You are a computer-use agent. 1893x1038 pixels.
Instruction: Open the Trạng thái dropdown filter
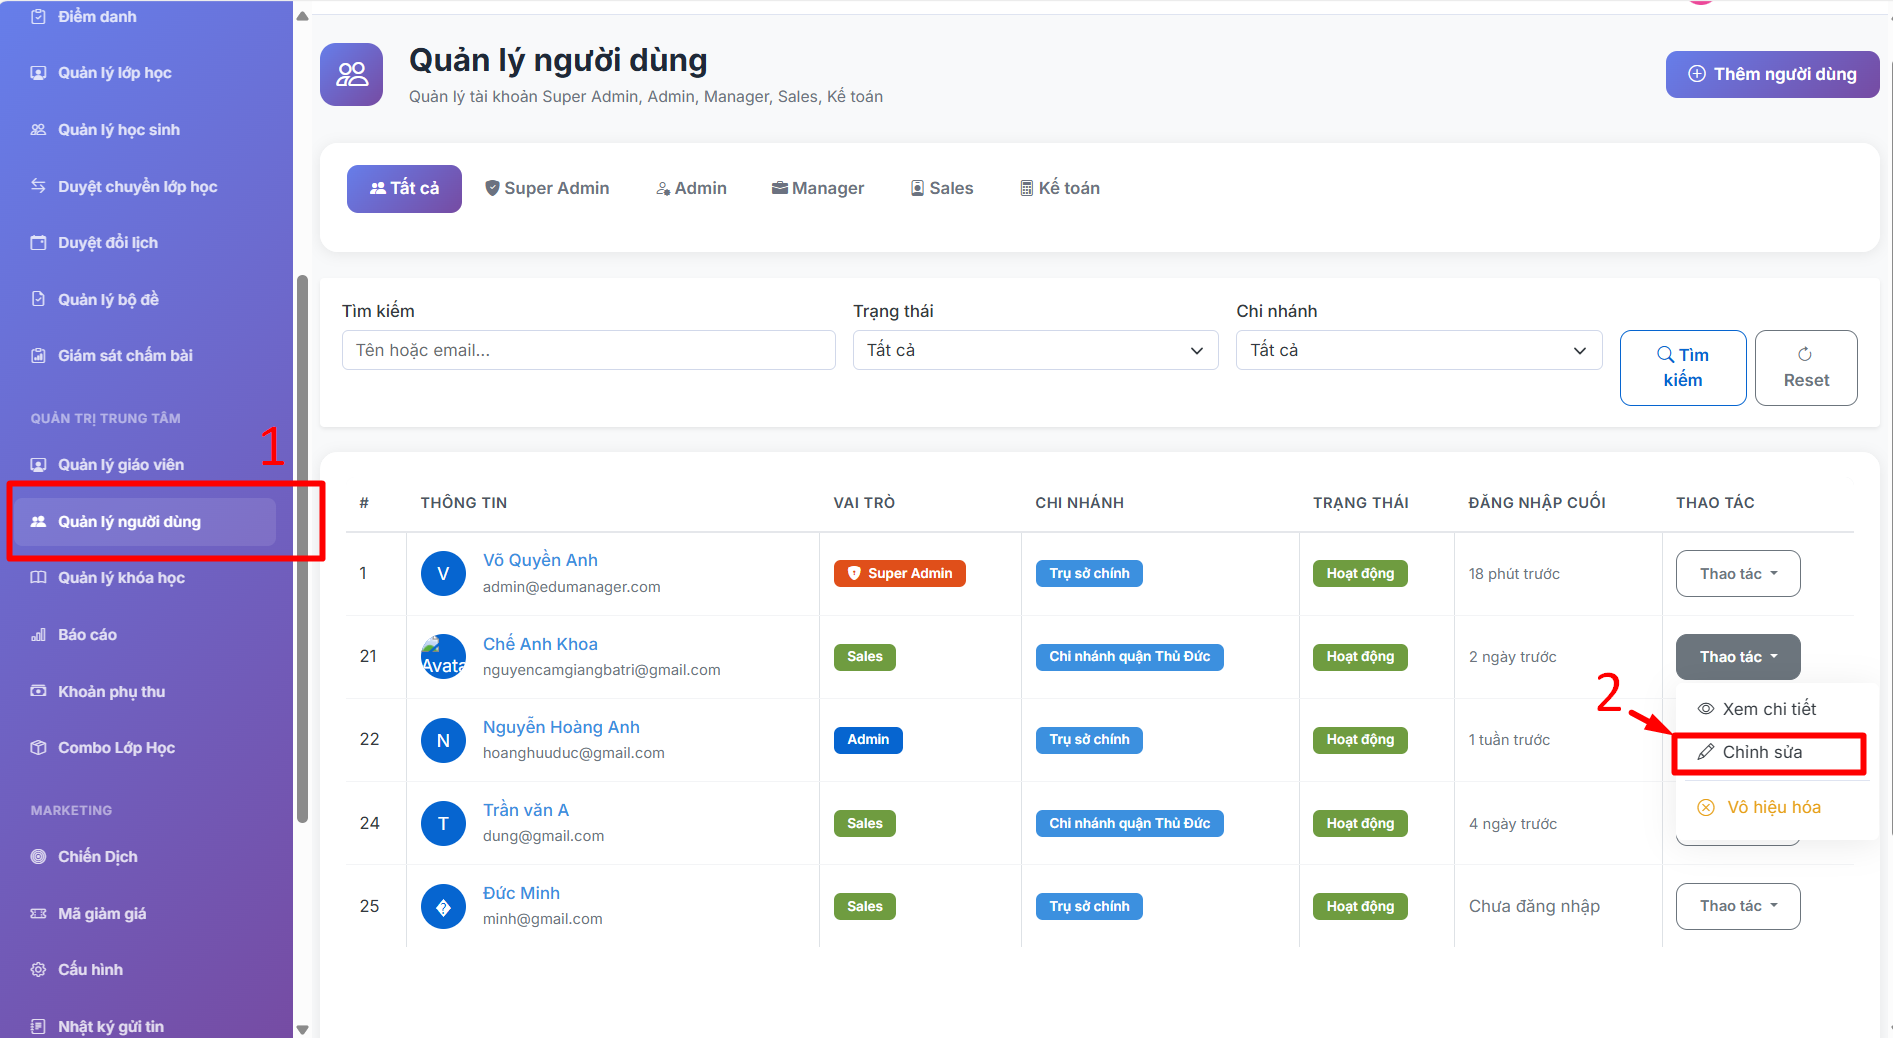(1035, 350)
